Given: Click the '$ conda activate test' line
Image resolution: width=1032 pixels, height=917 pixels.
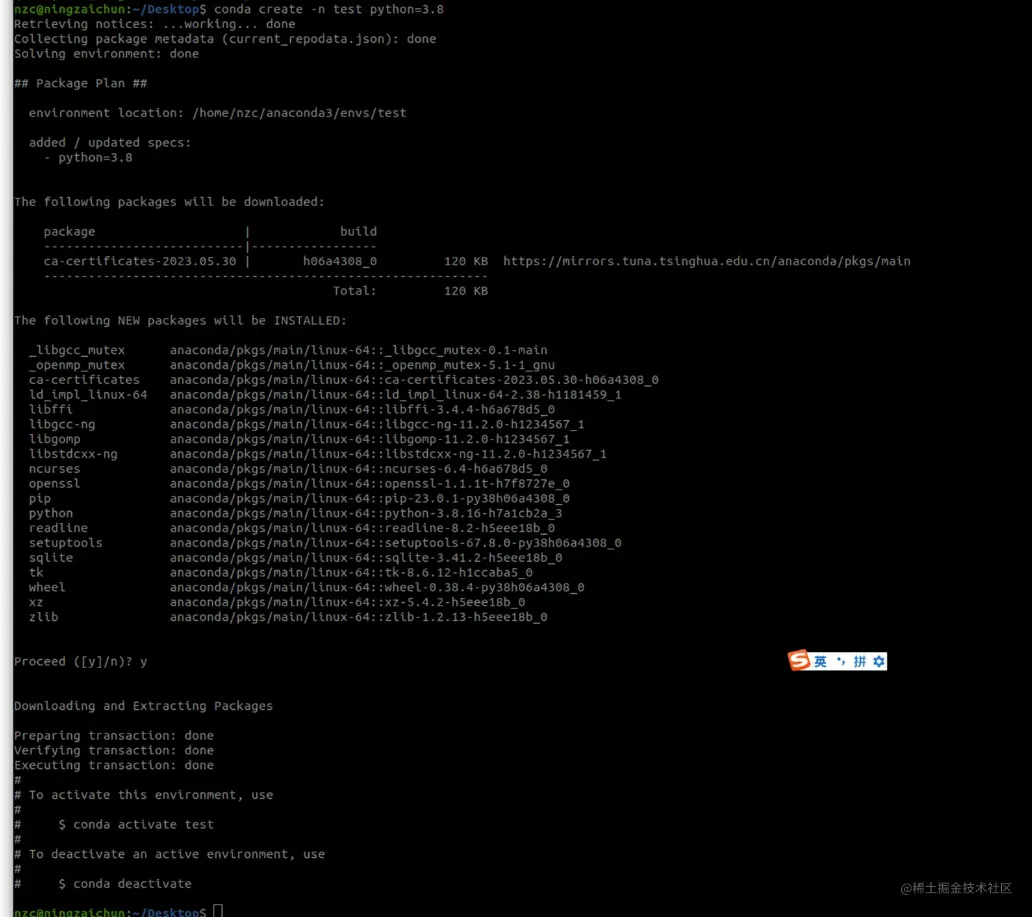Looking at the screenshot, I should coord(136,824).
